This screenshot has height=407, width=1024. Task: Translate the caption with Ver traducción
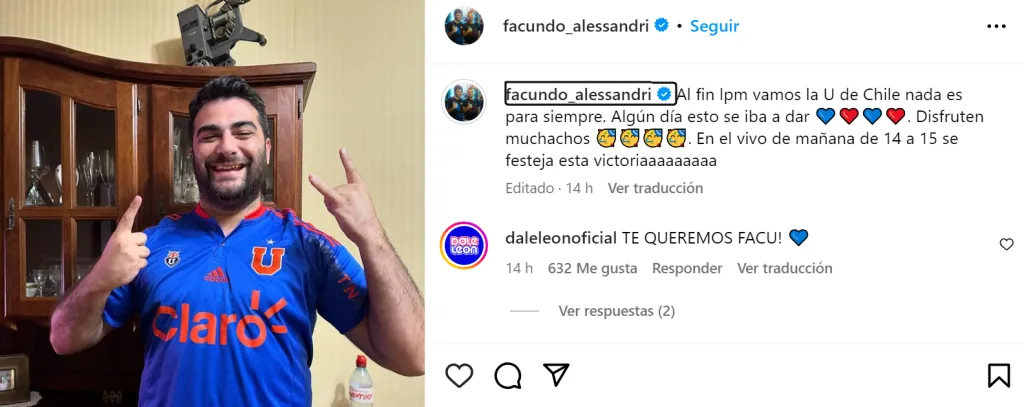(655, 188)
